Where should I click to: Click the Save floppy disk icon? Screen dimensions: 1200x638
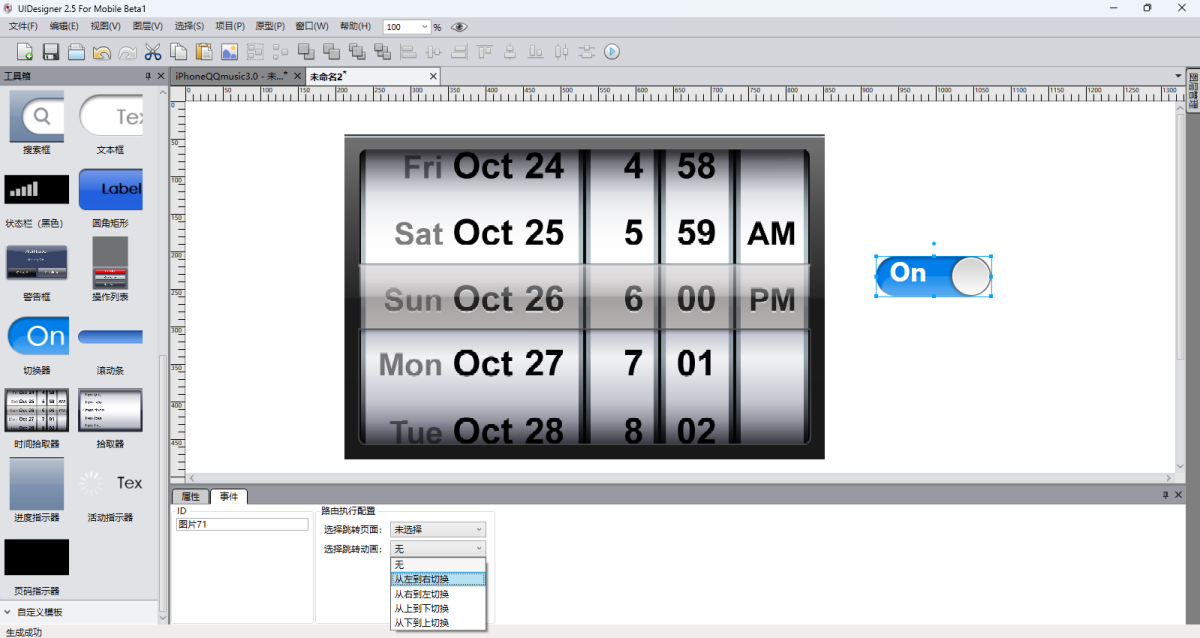pyautogui.click(x=51, y=51)
